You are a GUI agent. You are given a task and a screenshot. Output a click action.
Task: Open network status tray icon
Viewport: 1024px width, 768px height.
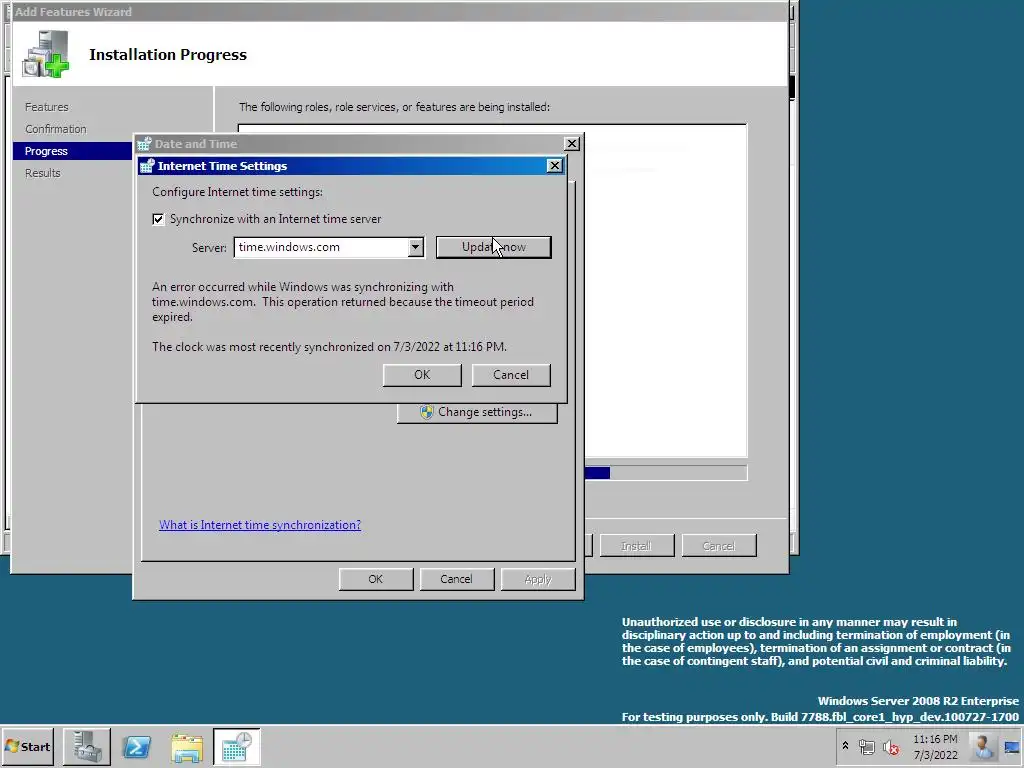pos(867,746)
